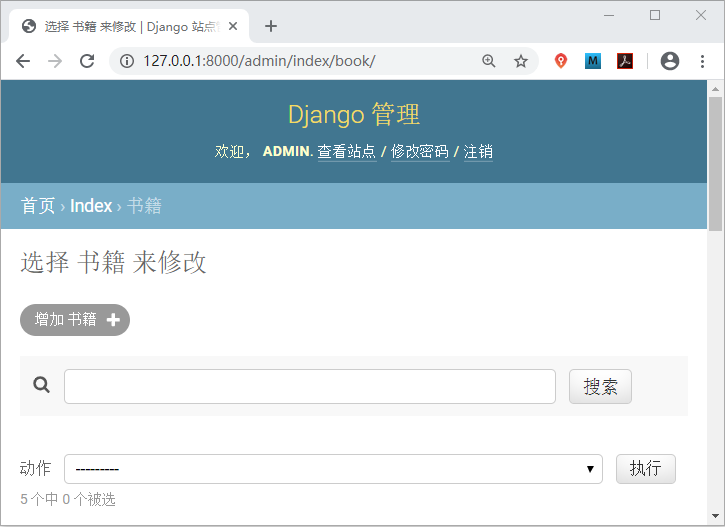The width and height of the screenshot is (725, 527).
Task: Click the 增加 书籍 button
Action: coord(75,320)
